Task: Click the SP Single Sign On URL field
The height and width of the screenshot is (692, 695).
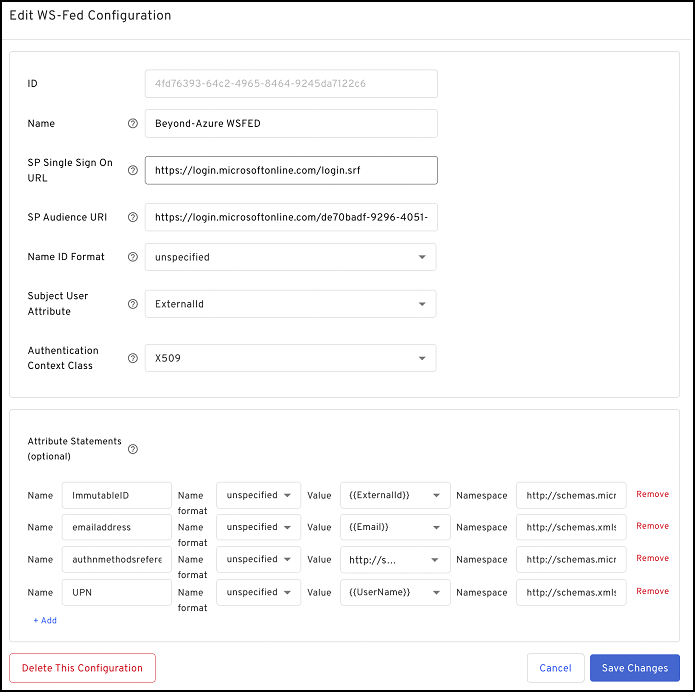Action: [290, 171]
